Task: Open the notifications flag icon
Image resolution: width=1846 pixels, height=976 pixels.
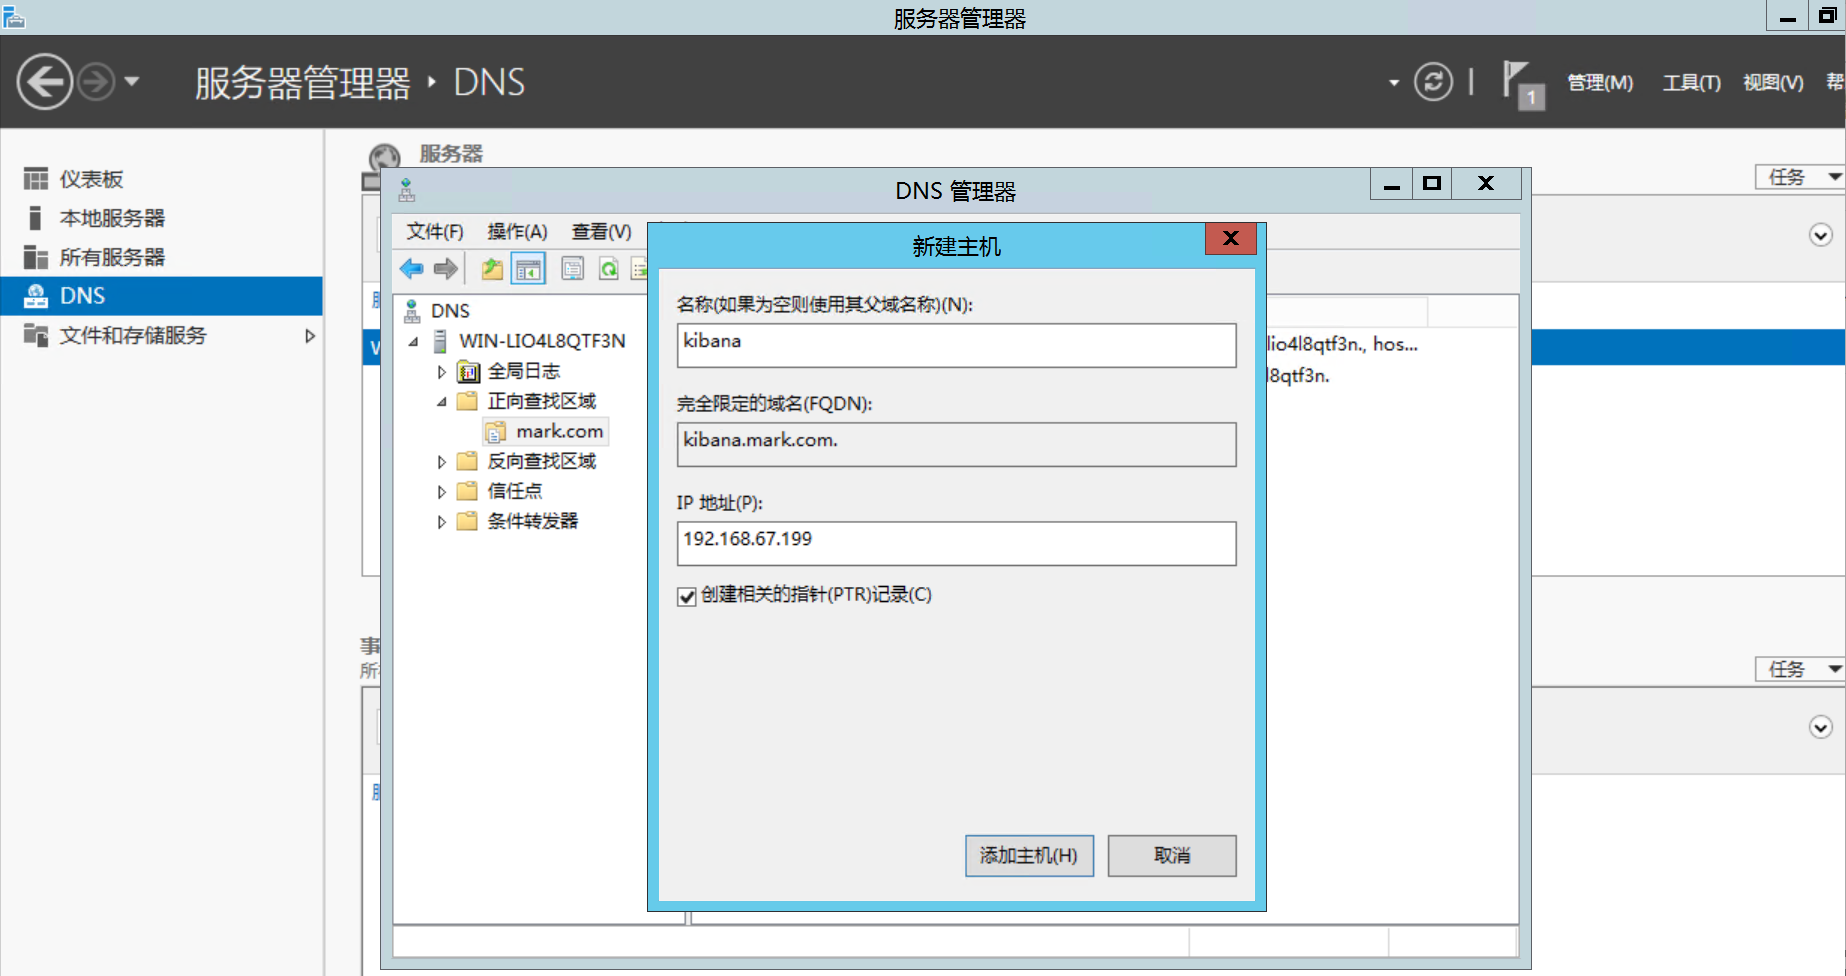Action: coord(1522,84)
